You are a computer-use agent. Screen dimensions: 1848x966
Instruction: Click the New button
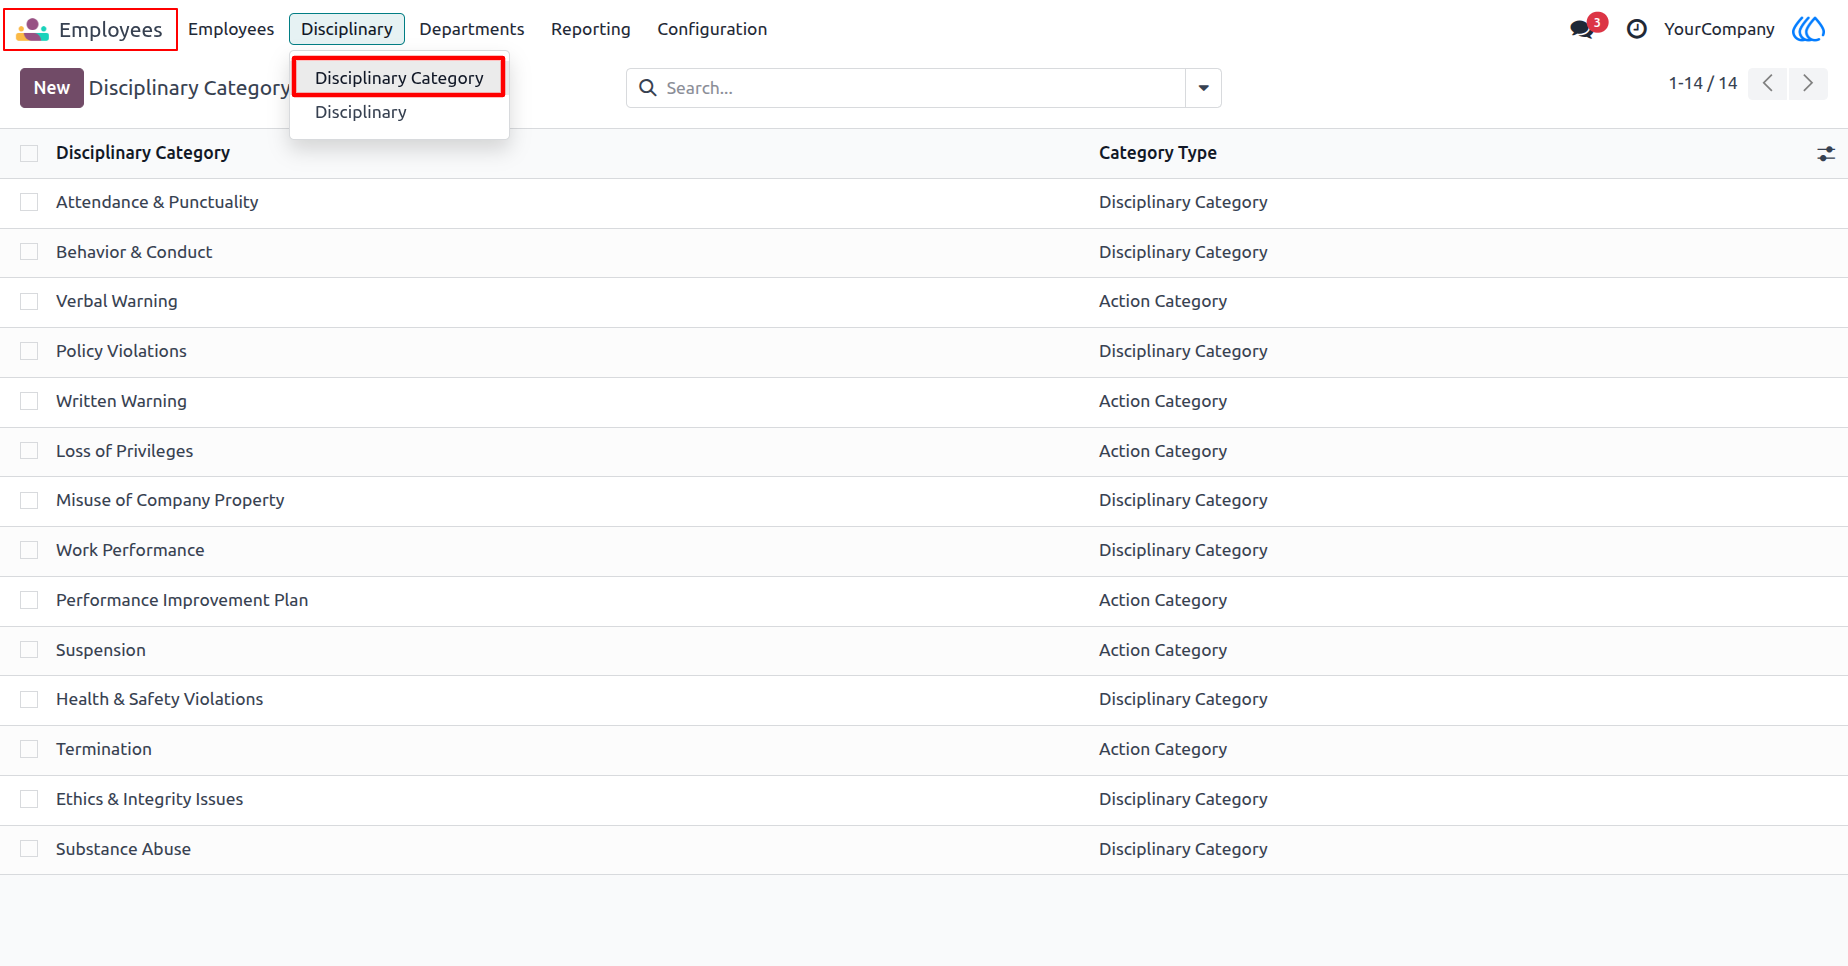point(52,88)
